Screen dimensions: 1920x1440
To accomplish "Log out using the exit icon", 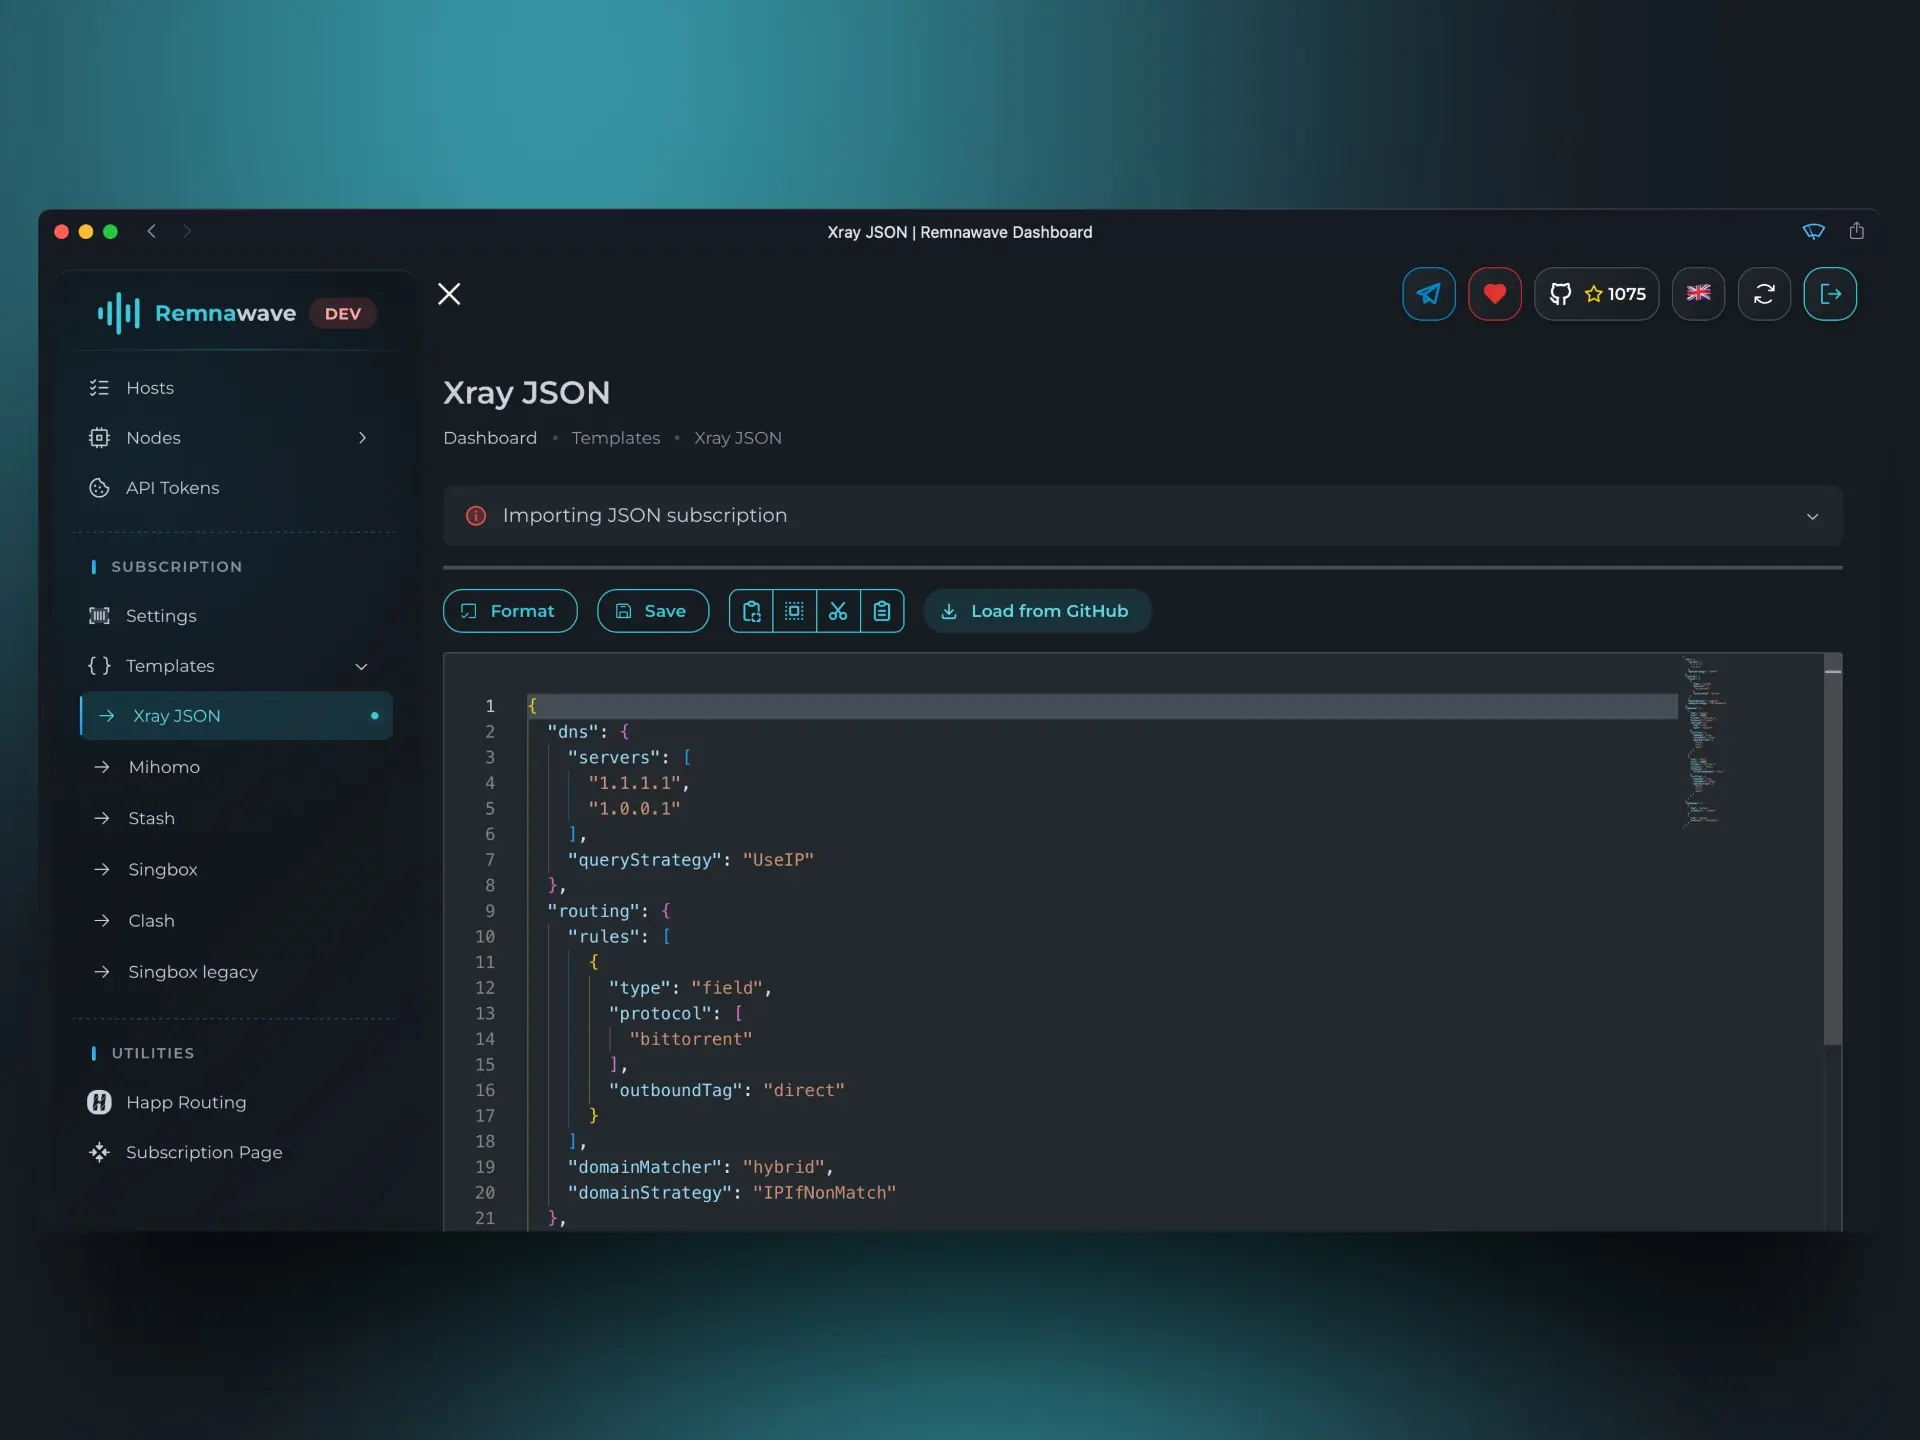I will [x=1831, y=294].
